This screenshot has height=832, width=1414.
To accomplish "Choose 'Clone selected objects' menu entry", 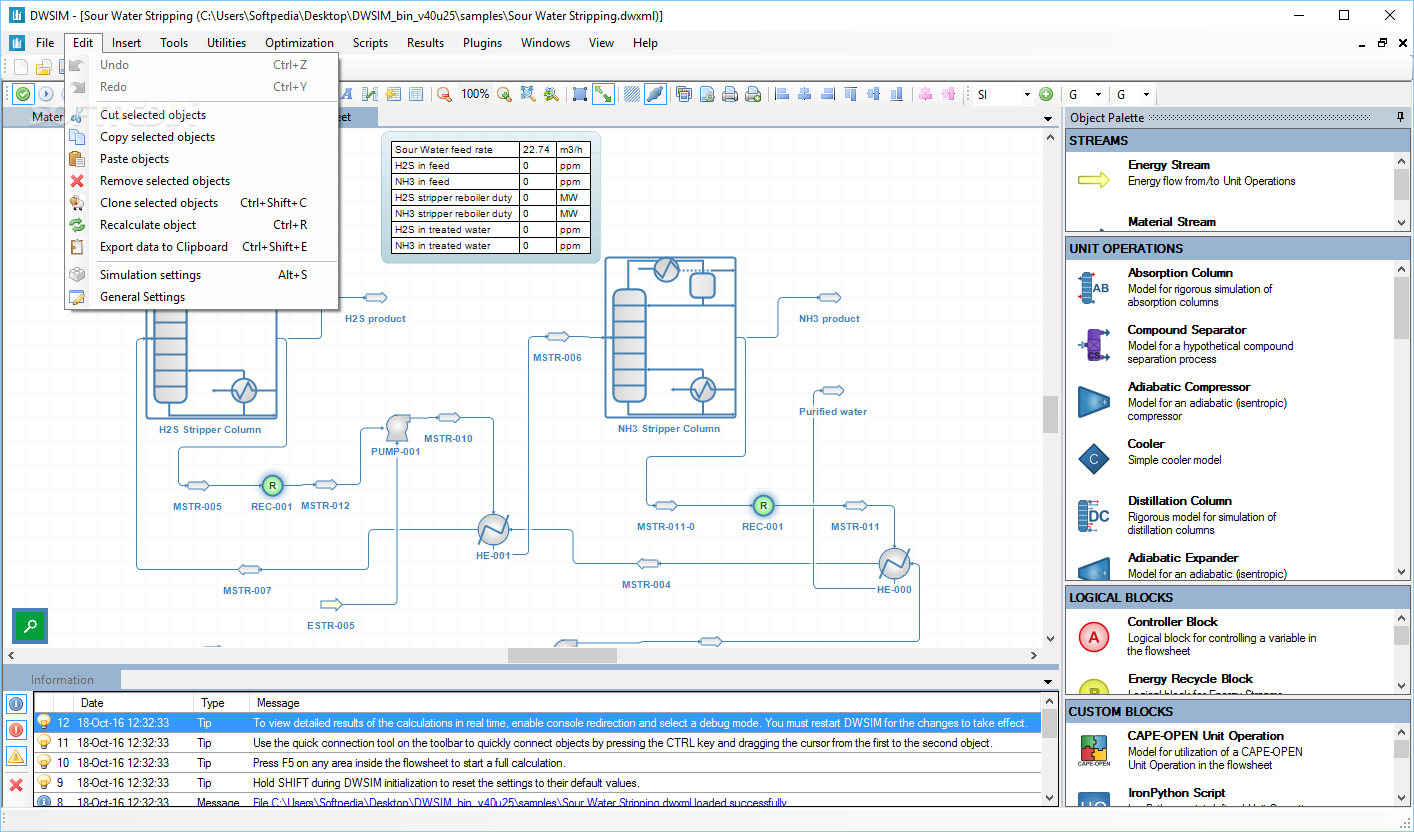I will pyautogui.click(x=202, y=203).
